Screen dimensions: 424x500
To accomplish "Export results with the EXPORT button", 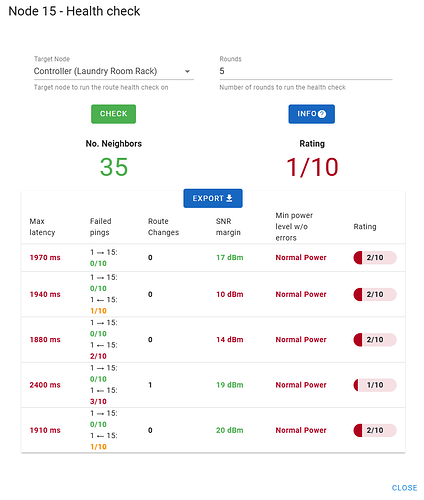I will click(213, 198).
